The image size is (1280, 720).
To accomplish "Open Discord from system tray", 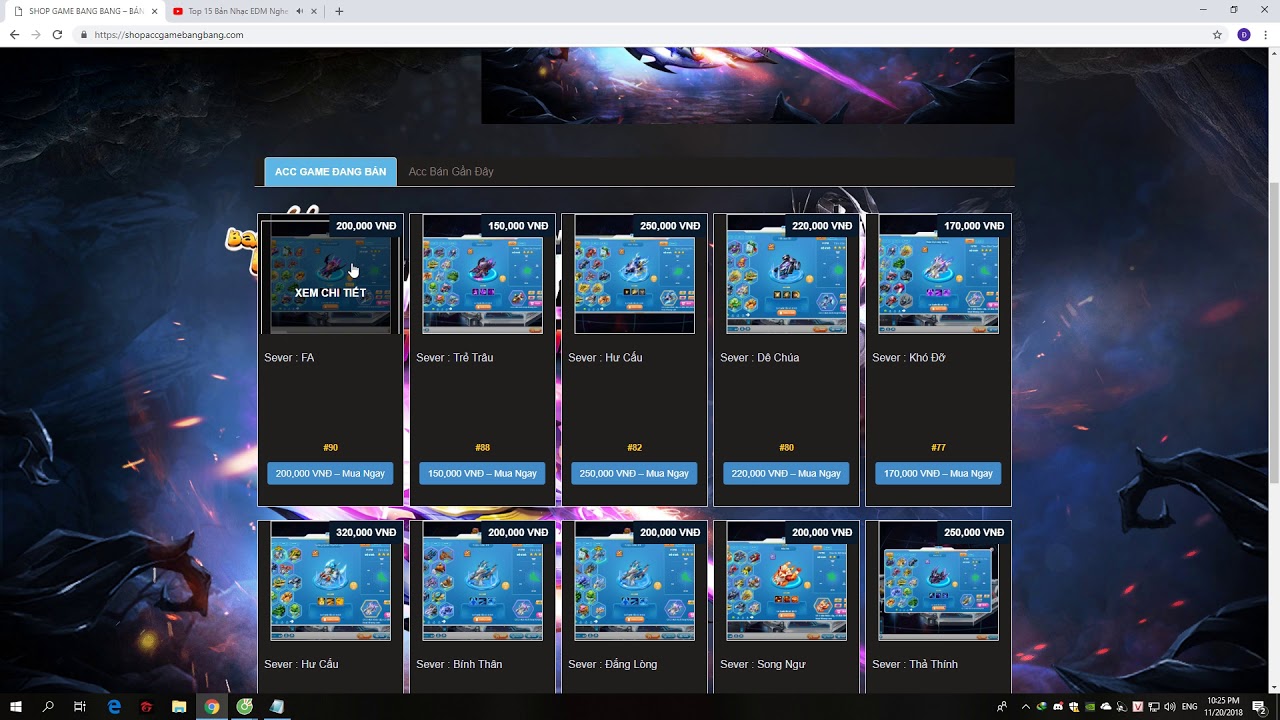I will (x=1058, y=707).
